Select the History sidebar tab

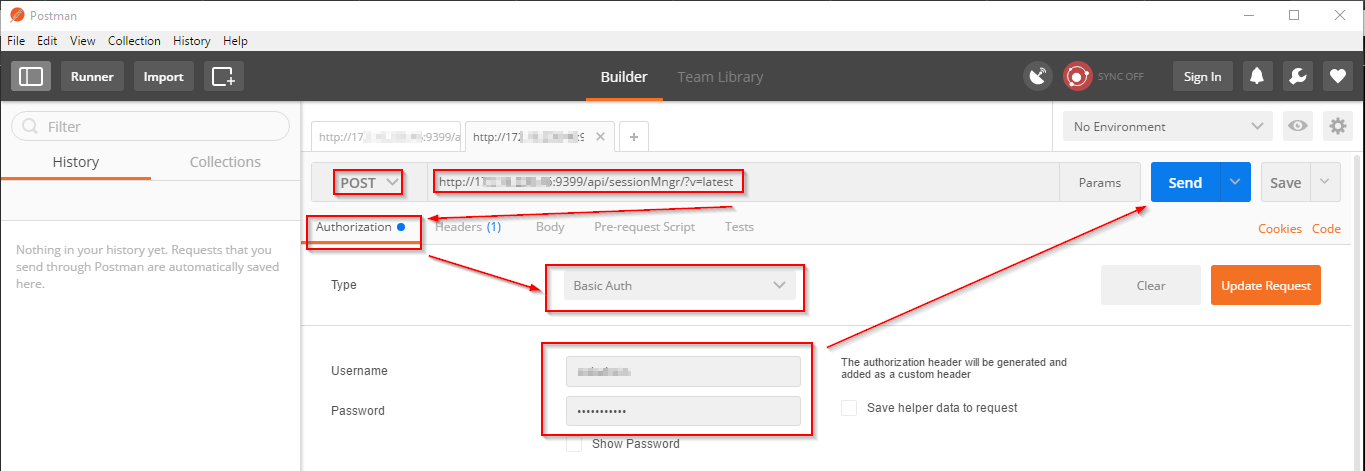[76, 162]
